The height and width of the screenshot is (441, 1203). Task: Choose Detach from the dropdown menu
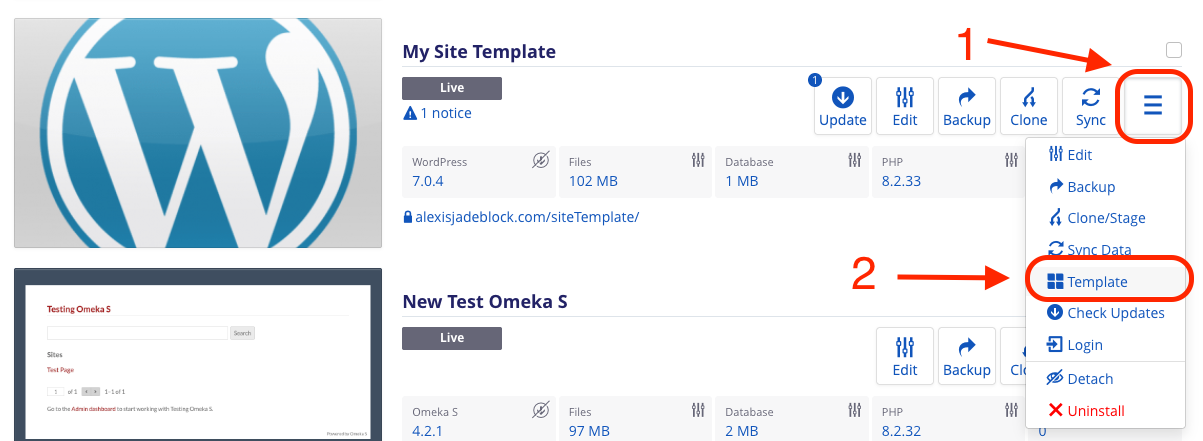coord(1106,378)
